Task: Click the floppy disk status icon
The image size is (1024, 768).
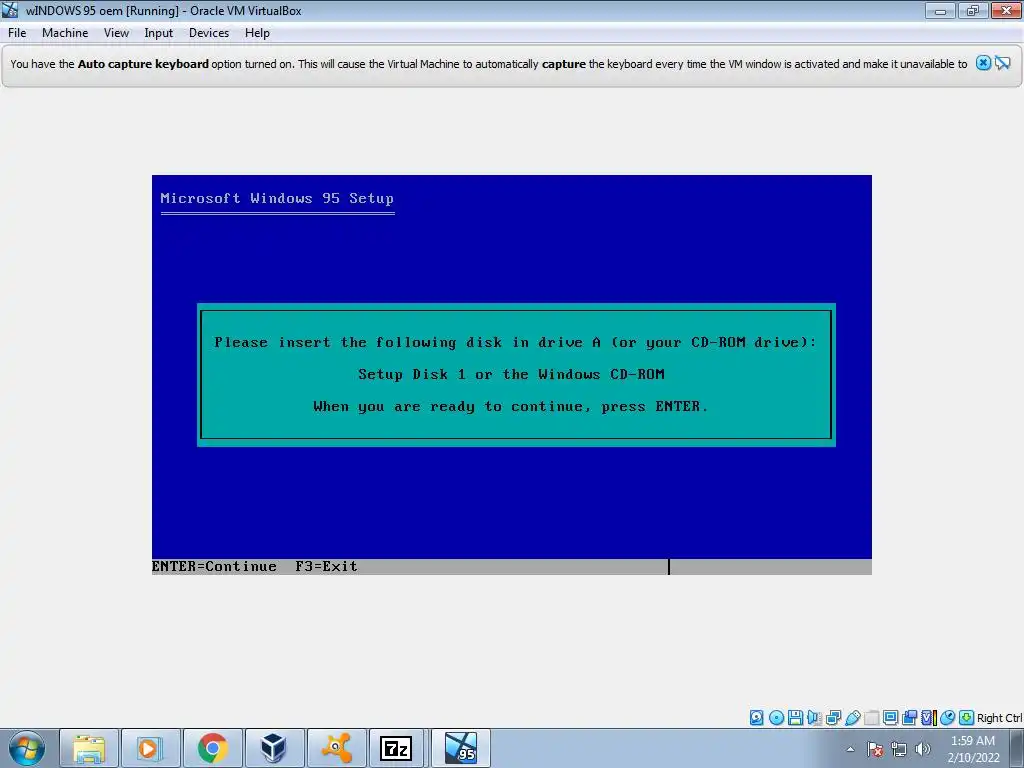Action: pyautogui.click(x=795, y=718)
